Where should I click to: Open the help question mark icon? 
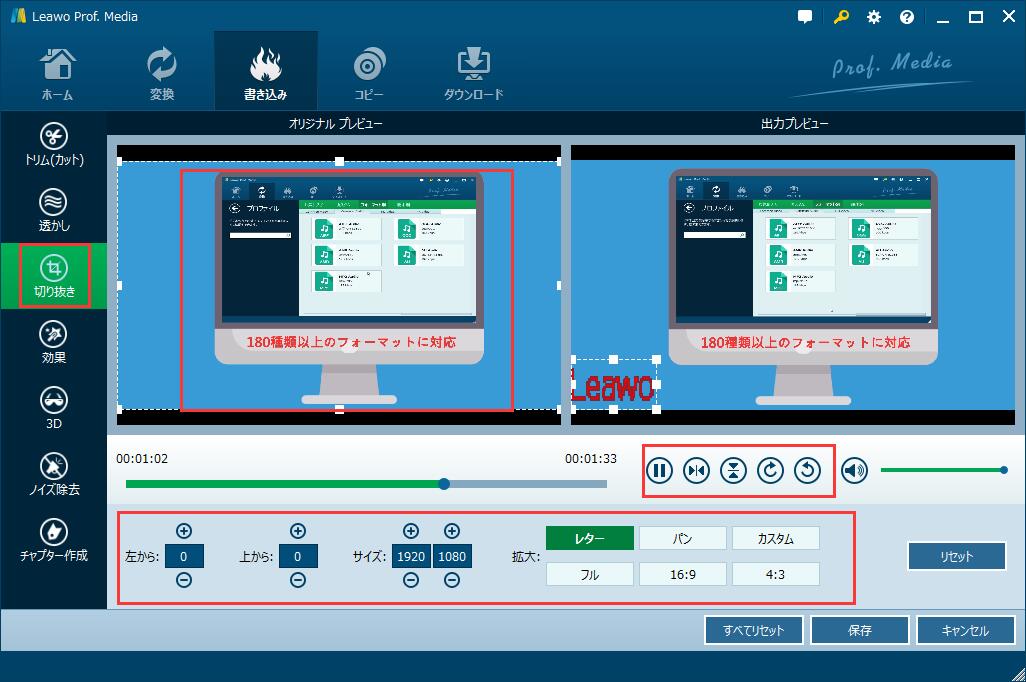[907, 17]
